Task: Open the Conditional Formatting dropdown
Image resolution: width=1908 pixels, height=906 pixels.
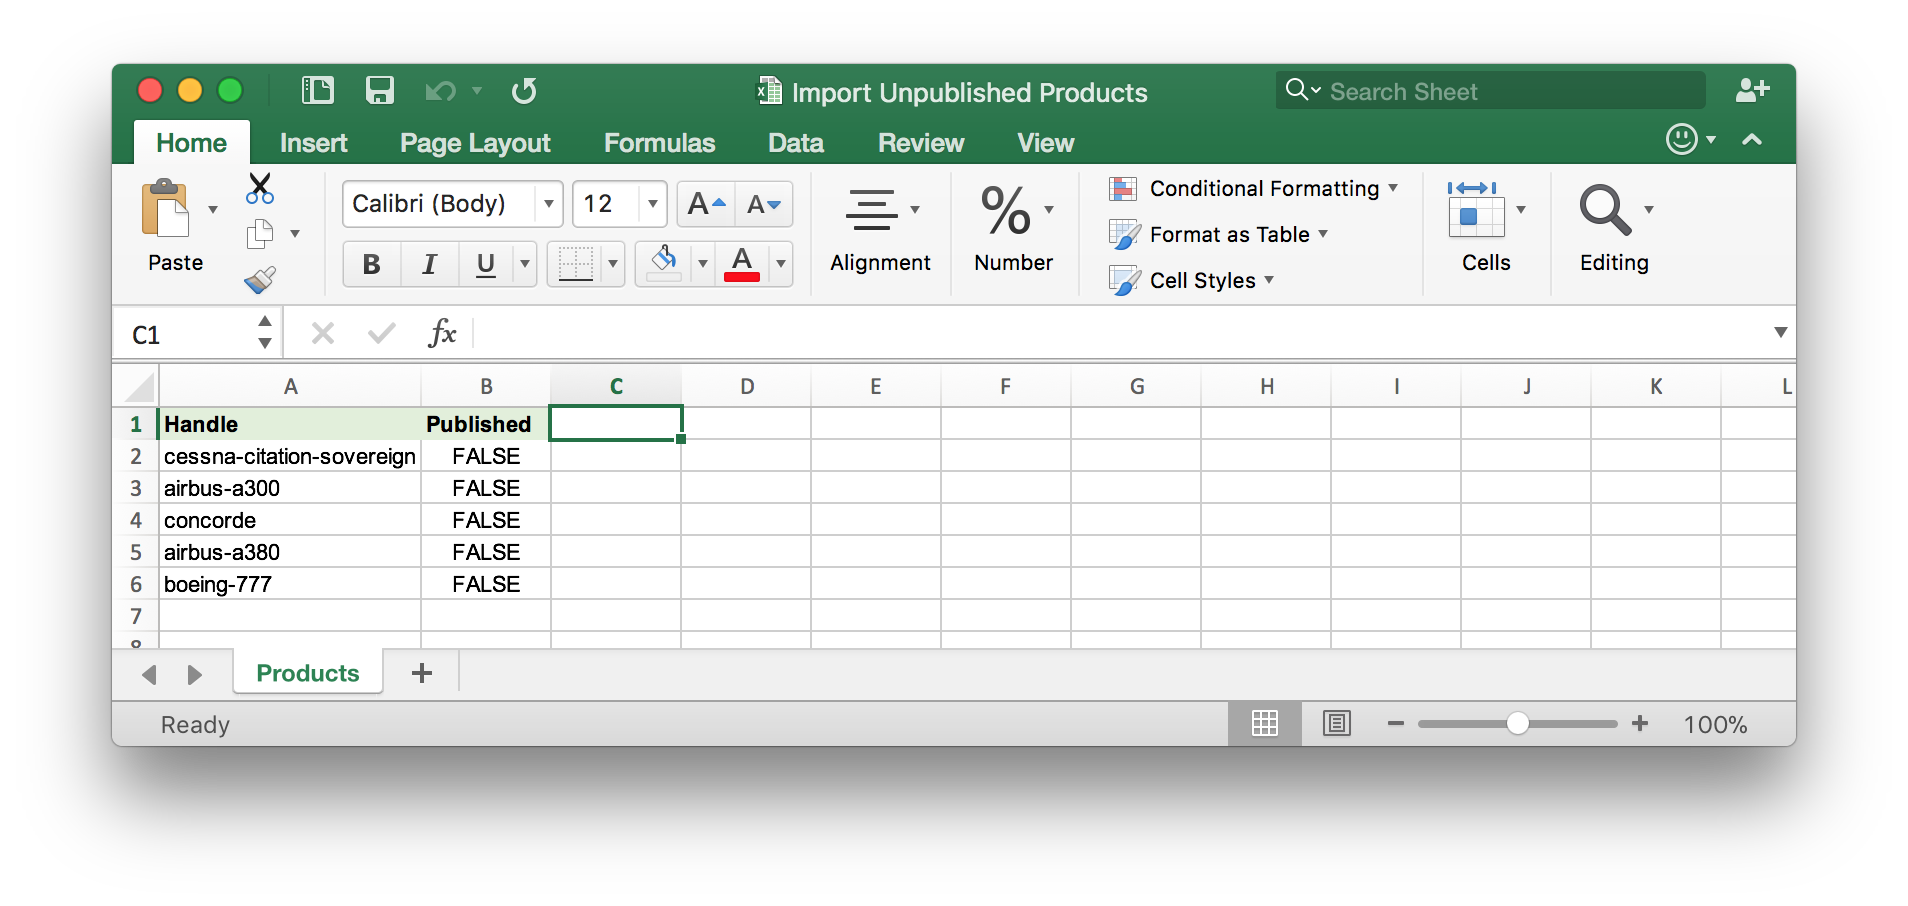Action: (x=1253, y=189)
